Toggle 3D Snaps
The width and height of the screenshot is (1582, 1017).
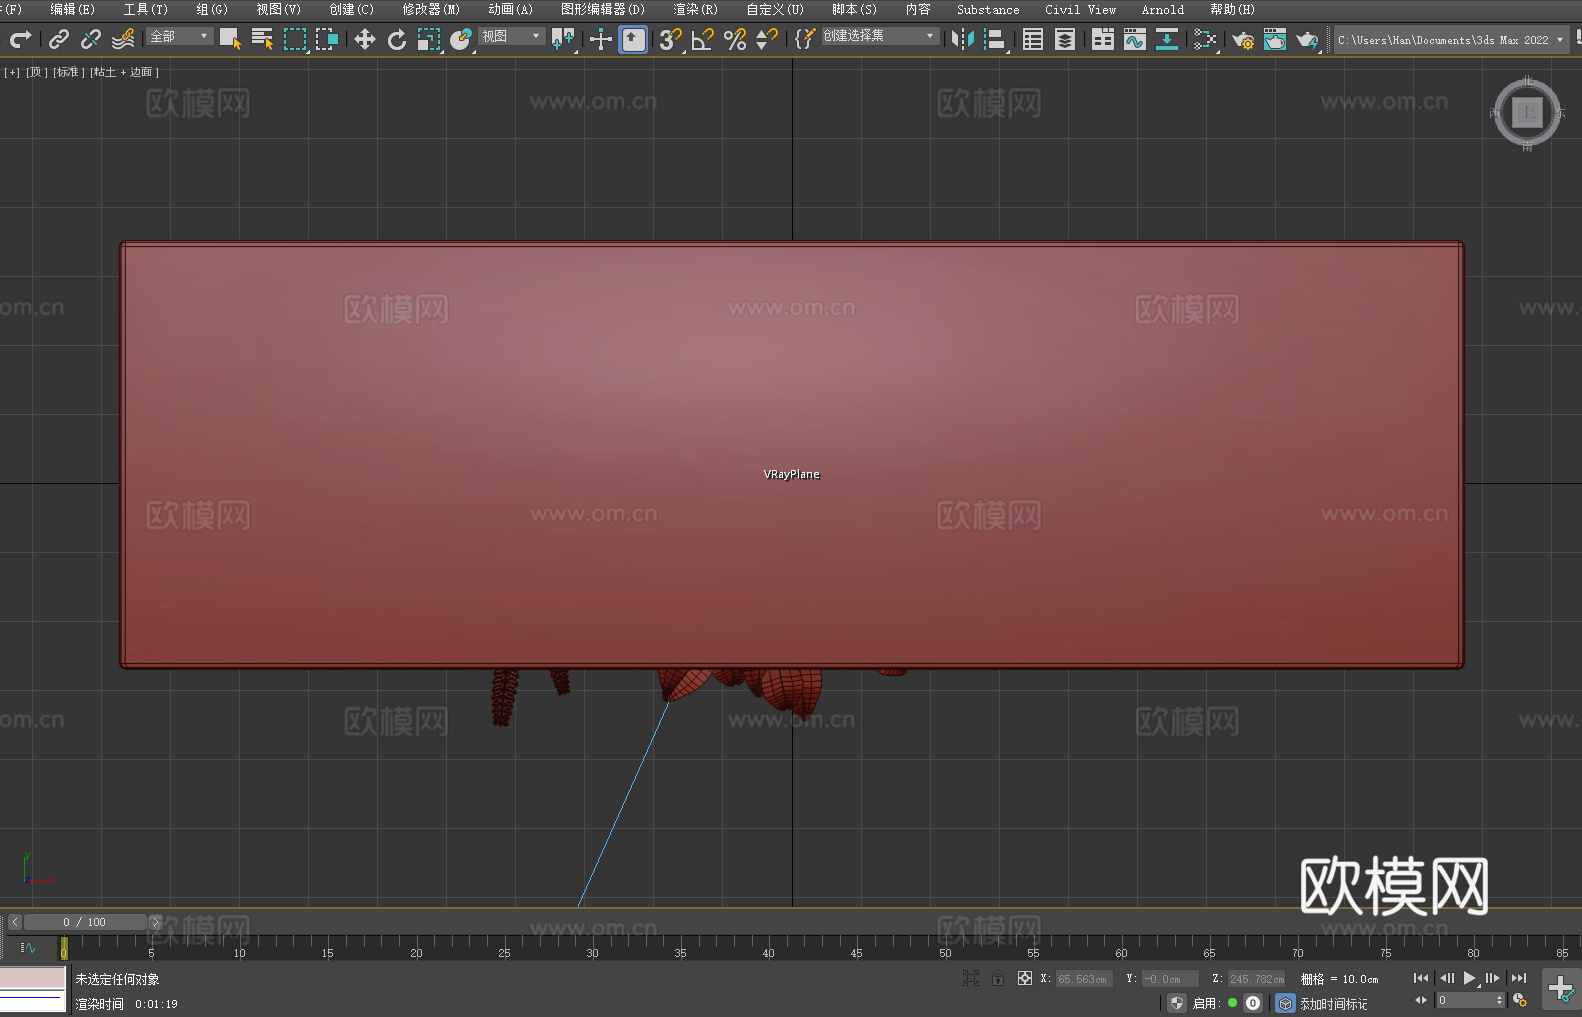671,39
